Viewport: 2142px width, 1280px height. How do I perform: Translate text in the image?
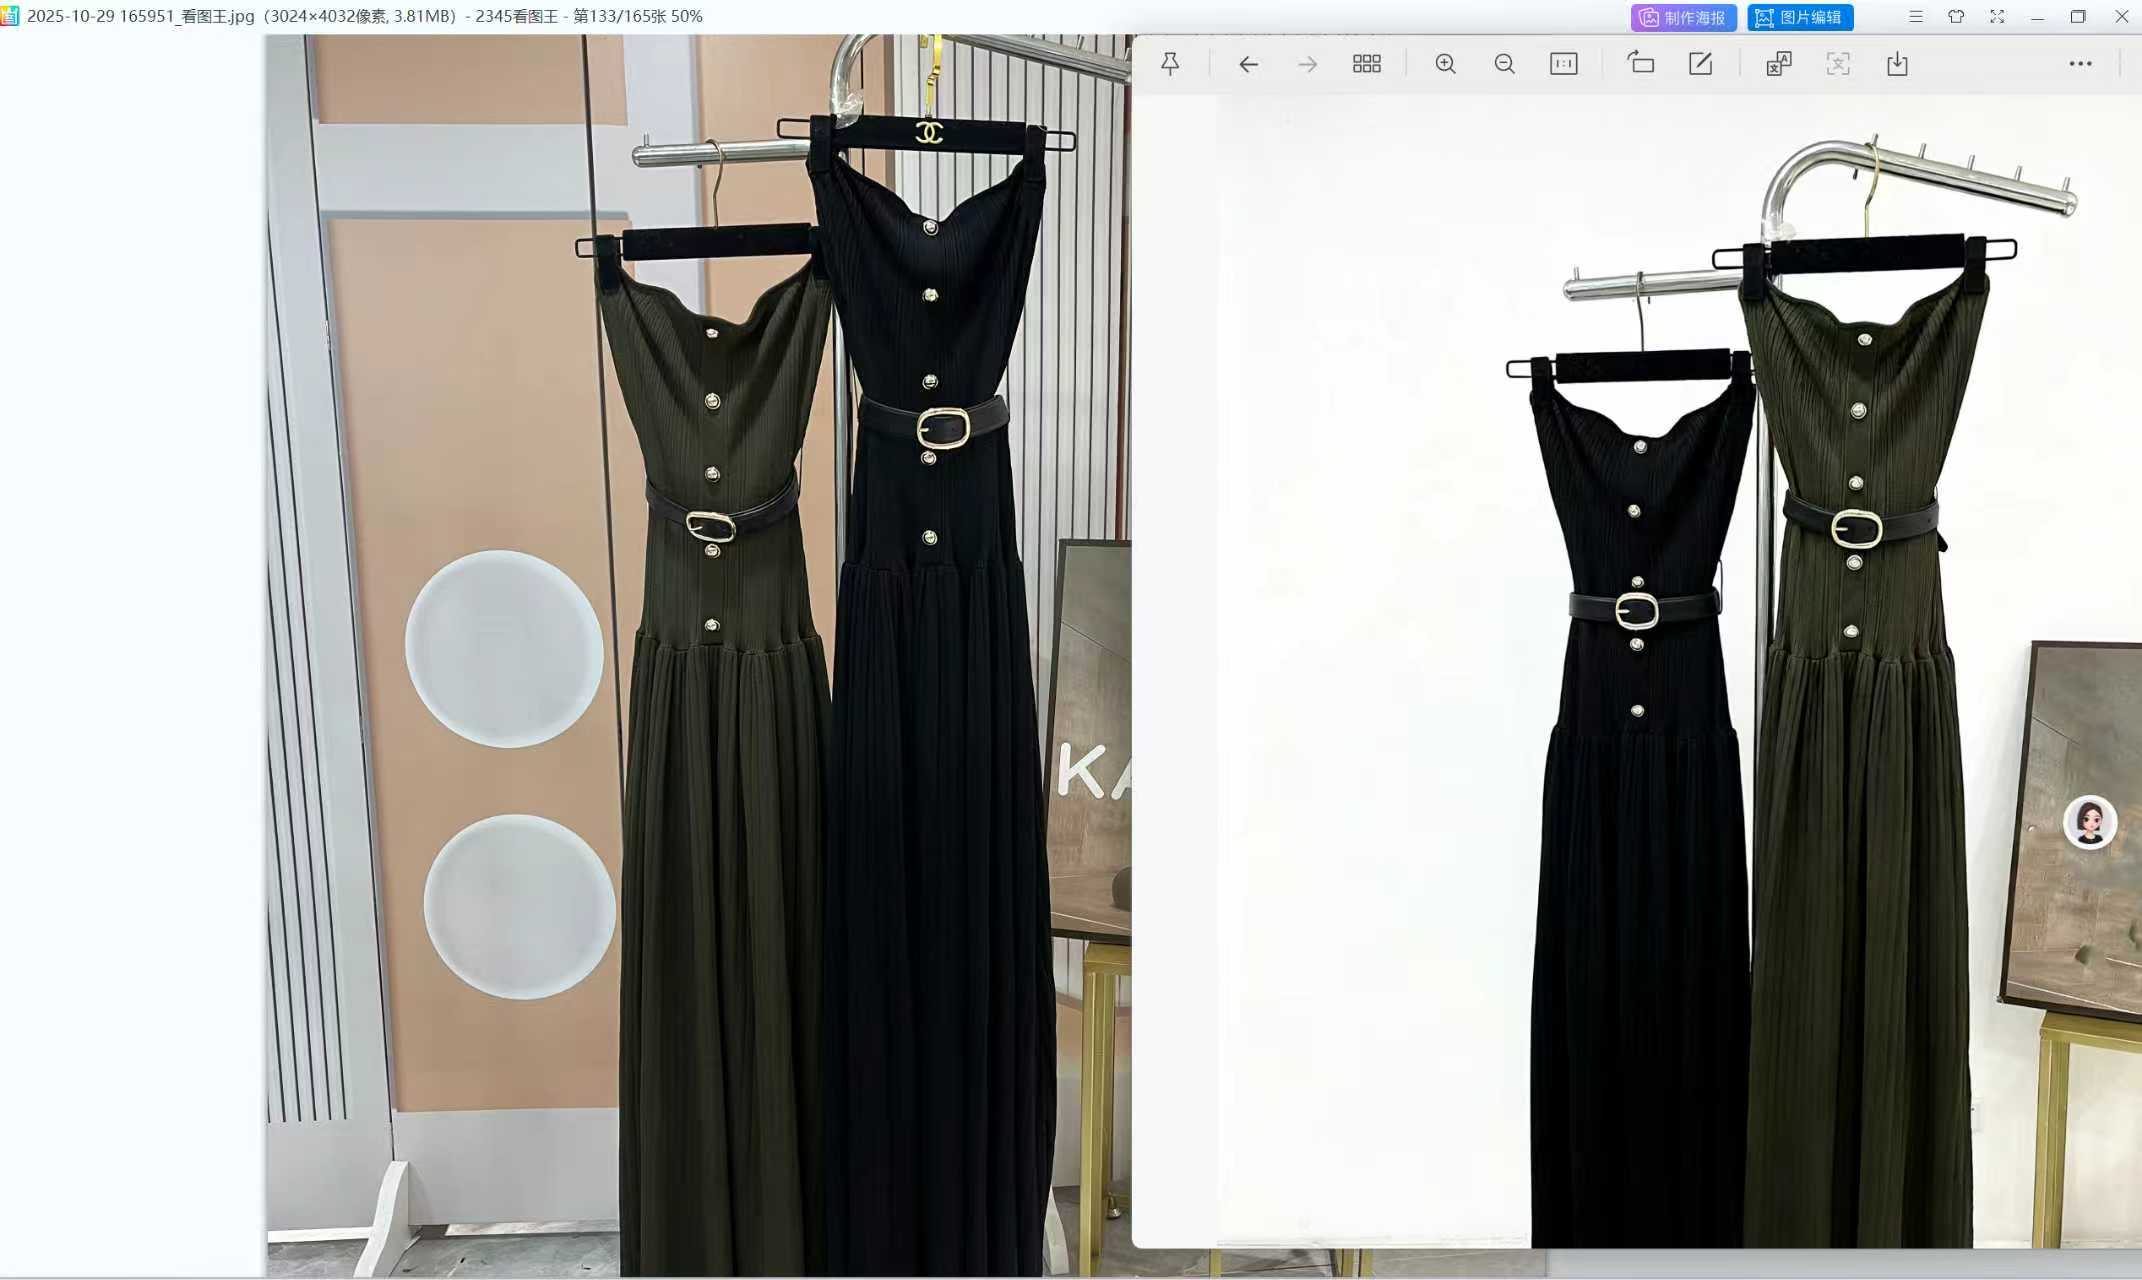point(1778,64)
